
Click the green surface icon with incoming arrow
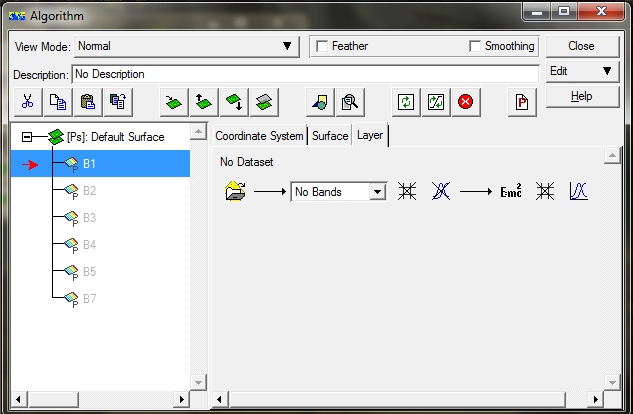click(x=174, y=102)
